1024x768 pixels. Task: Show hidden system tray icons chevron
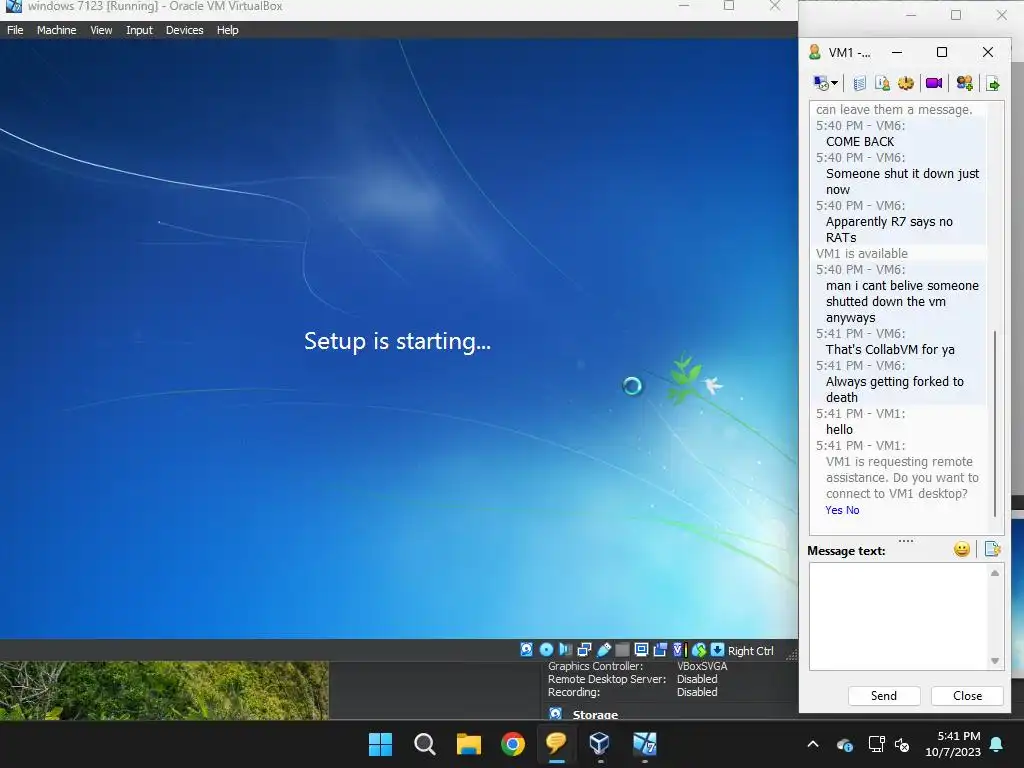(813, 744)
